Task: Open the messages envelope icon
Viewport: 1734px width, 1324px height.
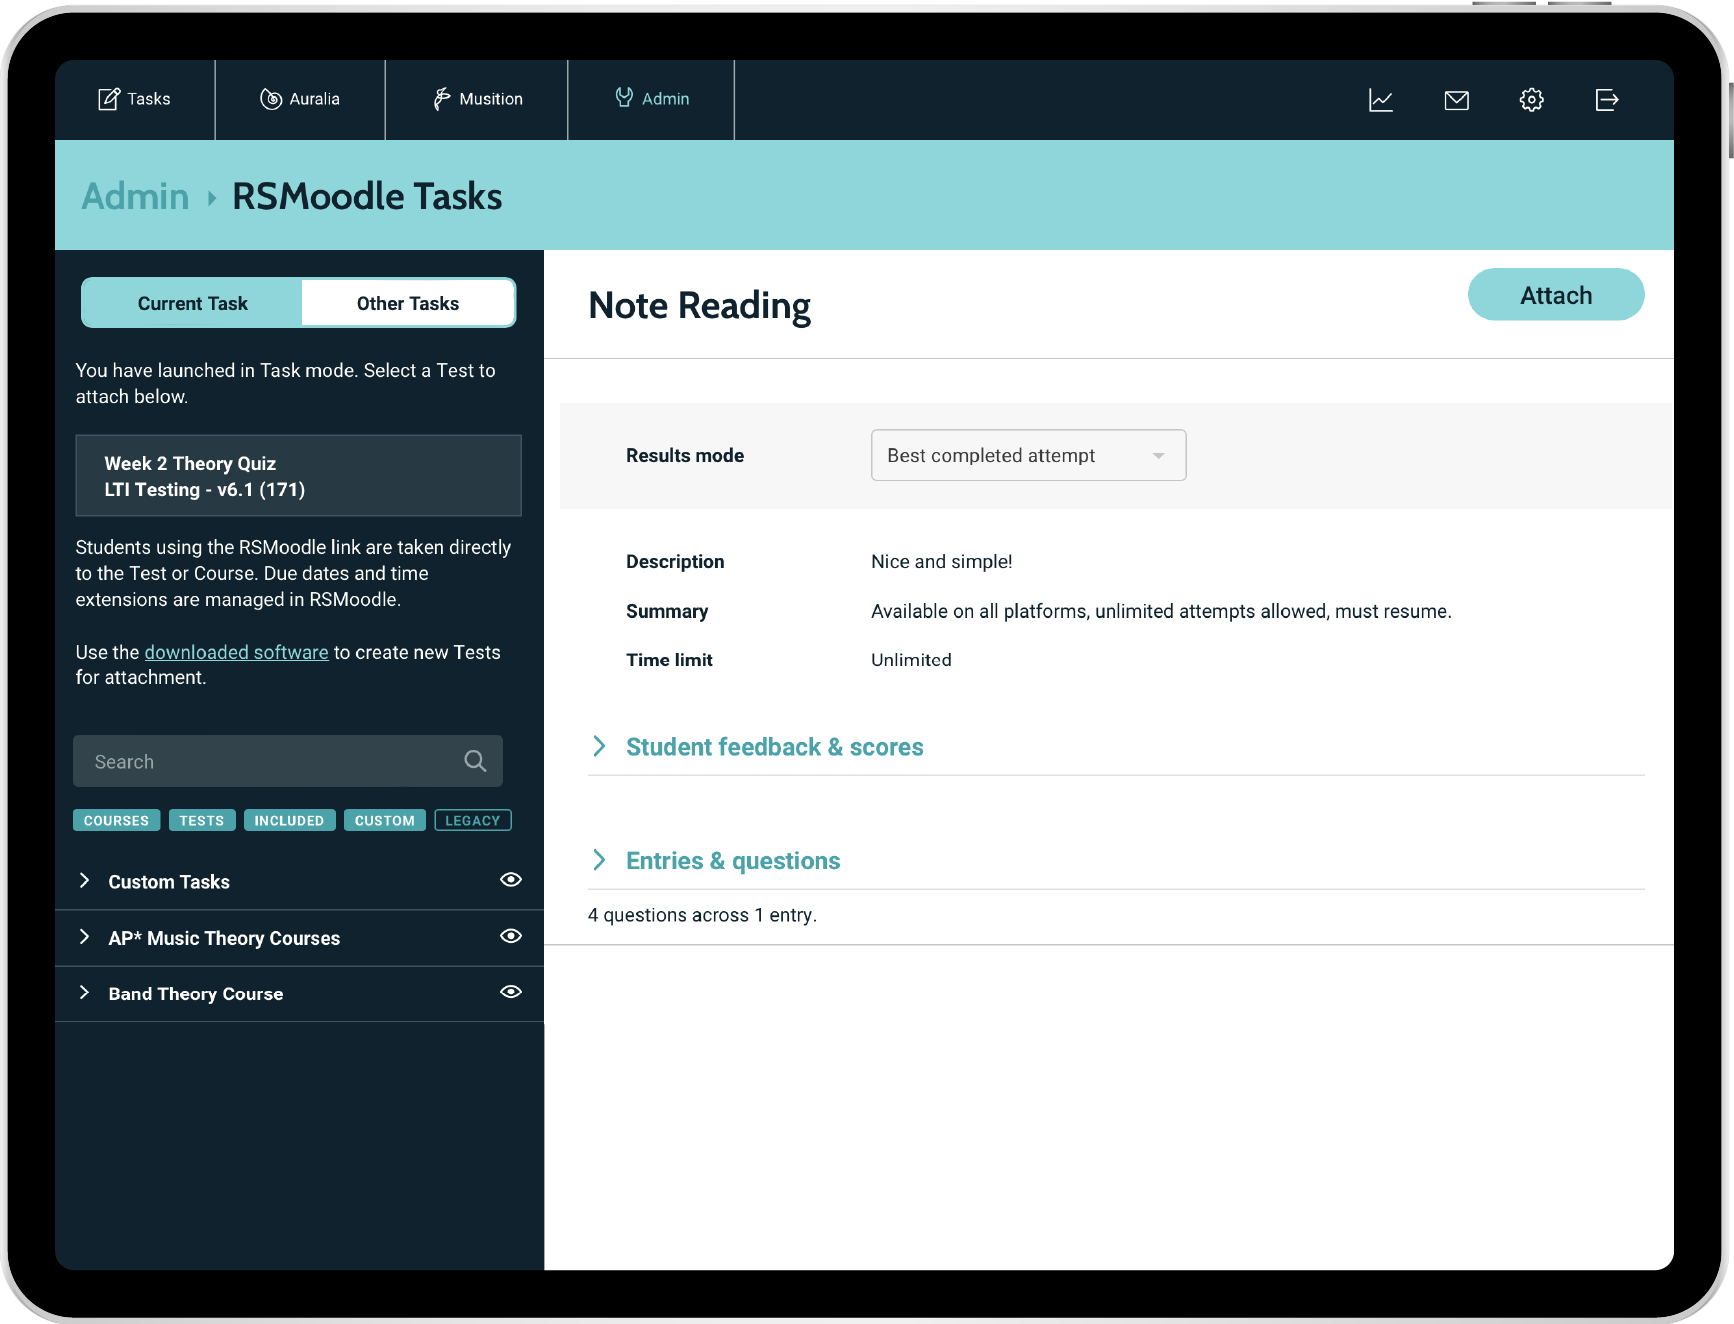Action: [x=1456, y=100]
